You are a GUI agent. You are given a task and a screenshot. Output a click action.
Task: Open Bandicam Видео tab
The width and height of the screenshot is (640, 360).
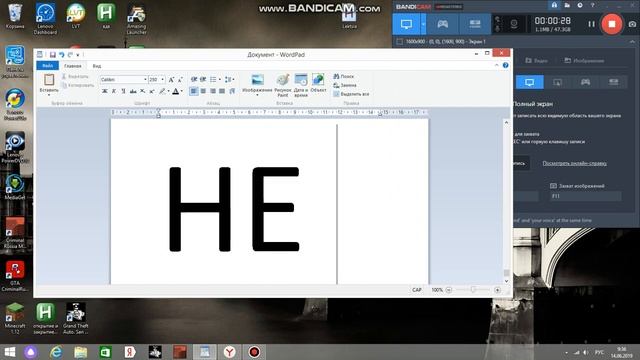[536, 60]
